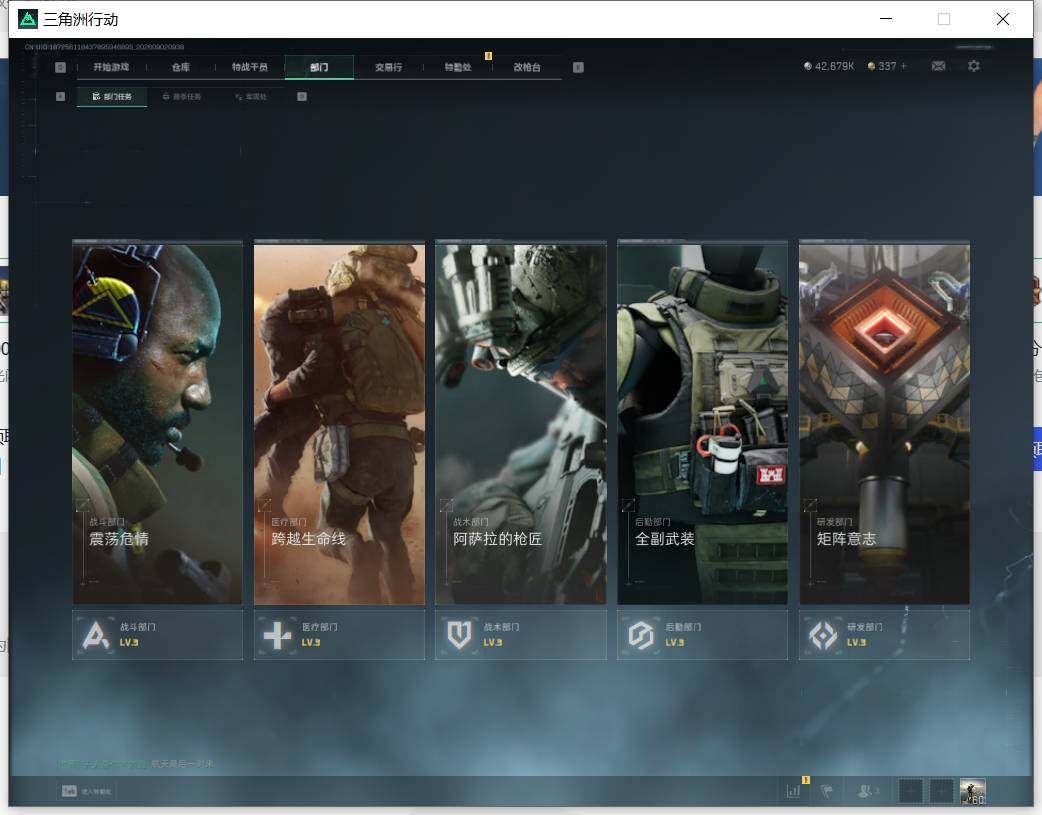Click the 医疗部门 cross icon

point(277,635)
